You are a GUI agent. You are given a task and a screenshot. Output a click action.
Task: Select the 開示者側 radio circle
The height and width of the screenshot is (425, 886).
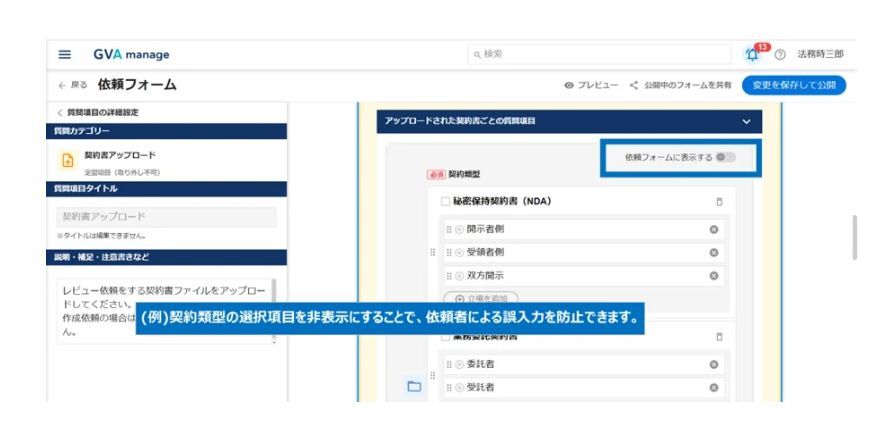[x=459, y=229]
